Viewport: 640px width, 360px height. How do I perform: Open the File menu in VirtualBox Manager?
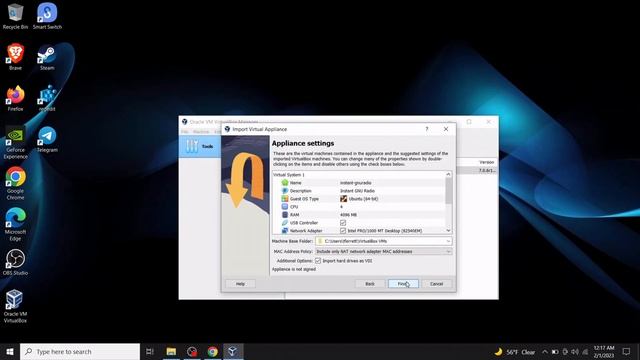(185, 132)
